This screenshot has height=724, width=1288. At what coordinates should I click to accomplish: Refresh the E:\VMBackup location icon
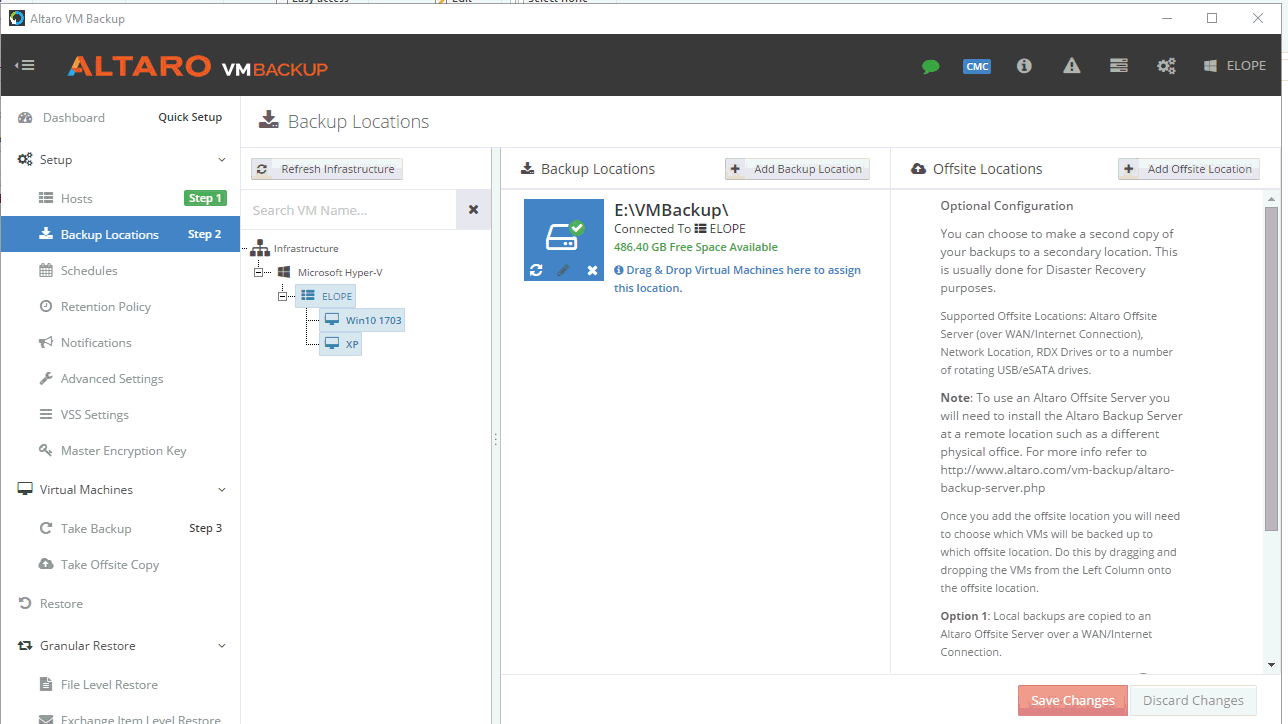click(x=536, y=270)
